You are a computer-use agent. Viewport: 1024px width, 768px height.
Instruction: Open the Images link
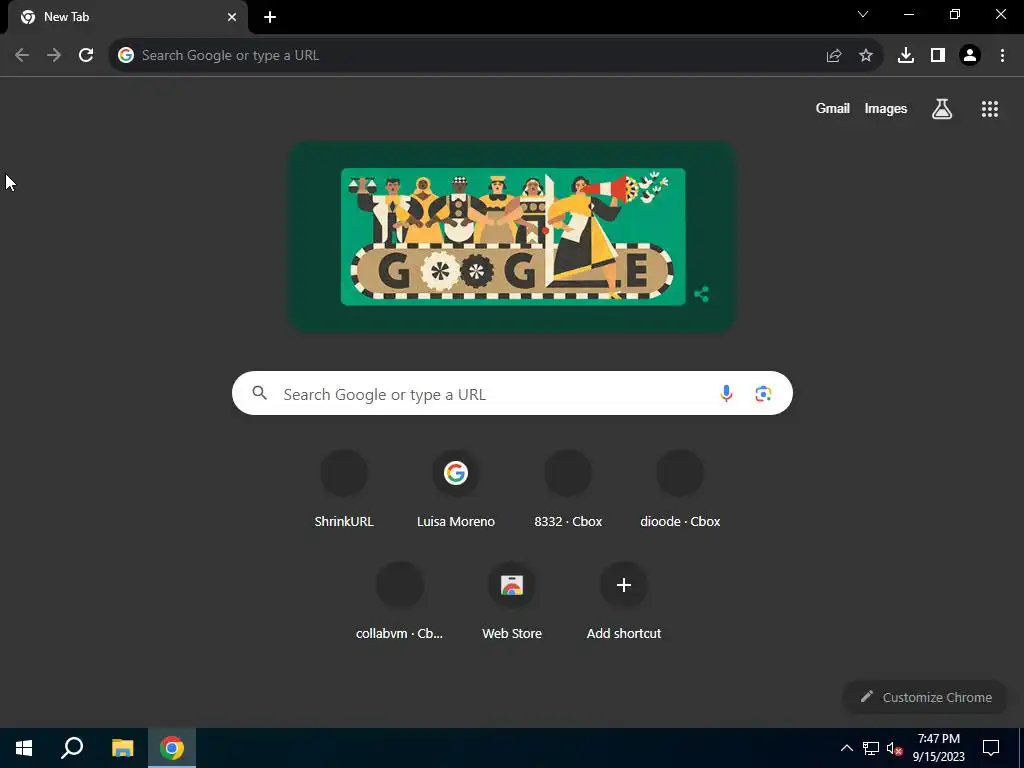(x=886, y=109)
